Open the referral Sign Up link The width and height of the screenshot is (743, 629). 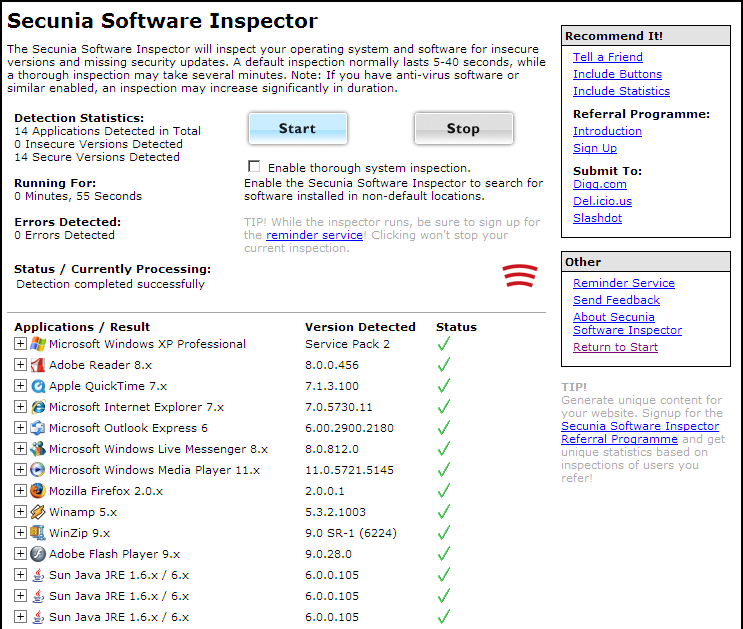595,148
